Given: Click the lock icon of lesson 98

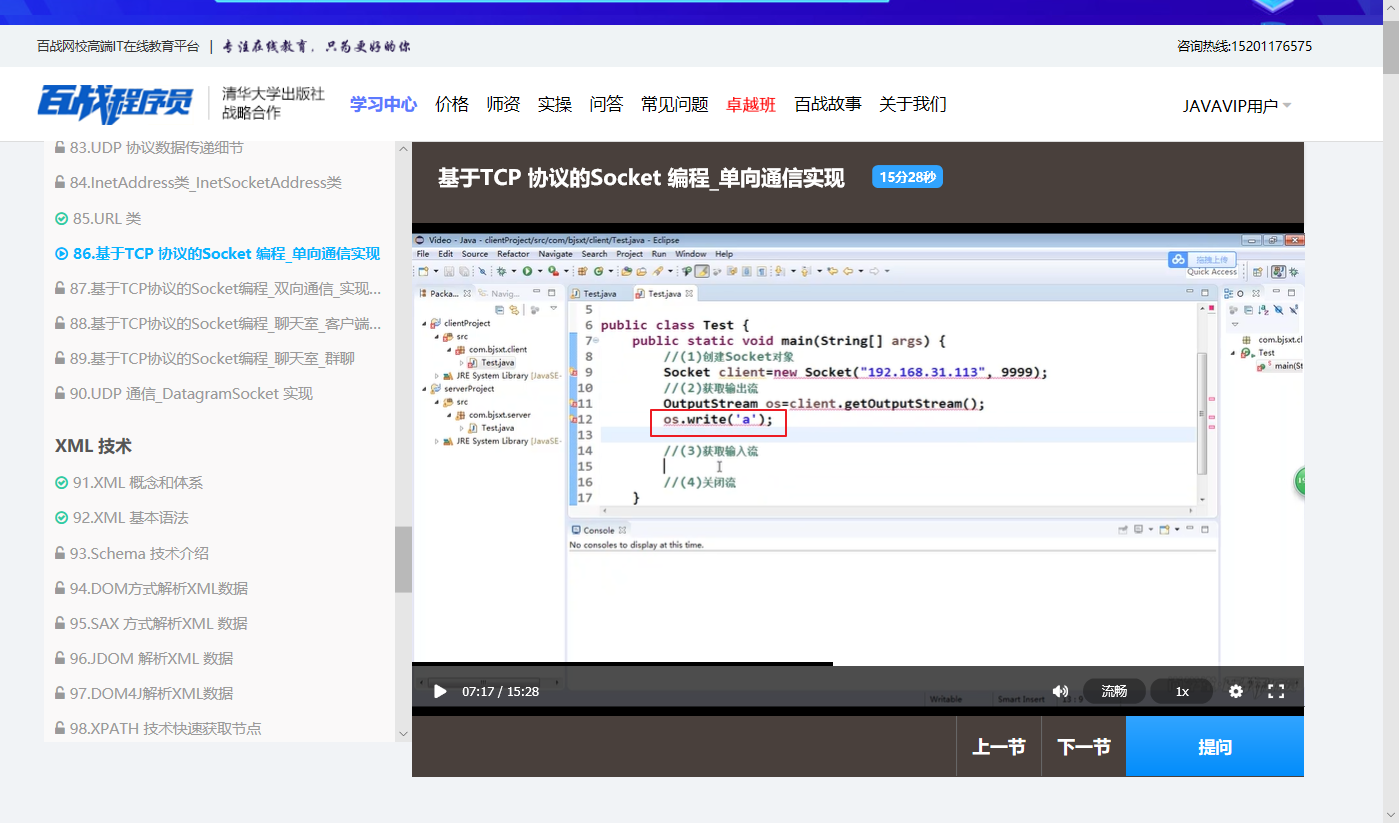Looking at the screenshot, I should 60,728.
